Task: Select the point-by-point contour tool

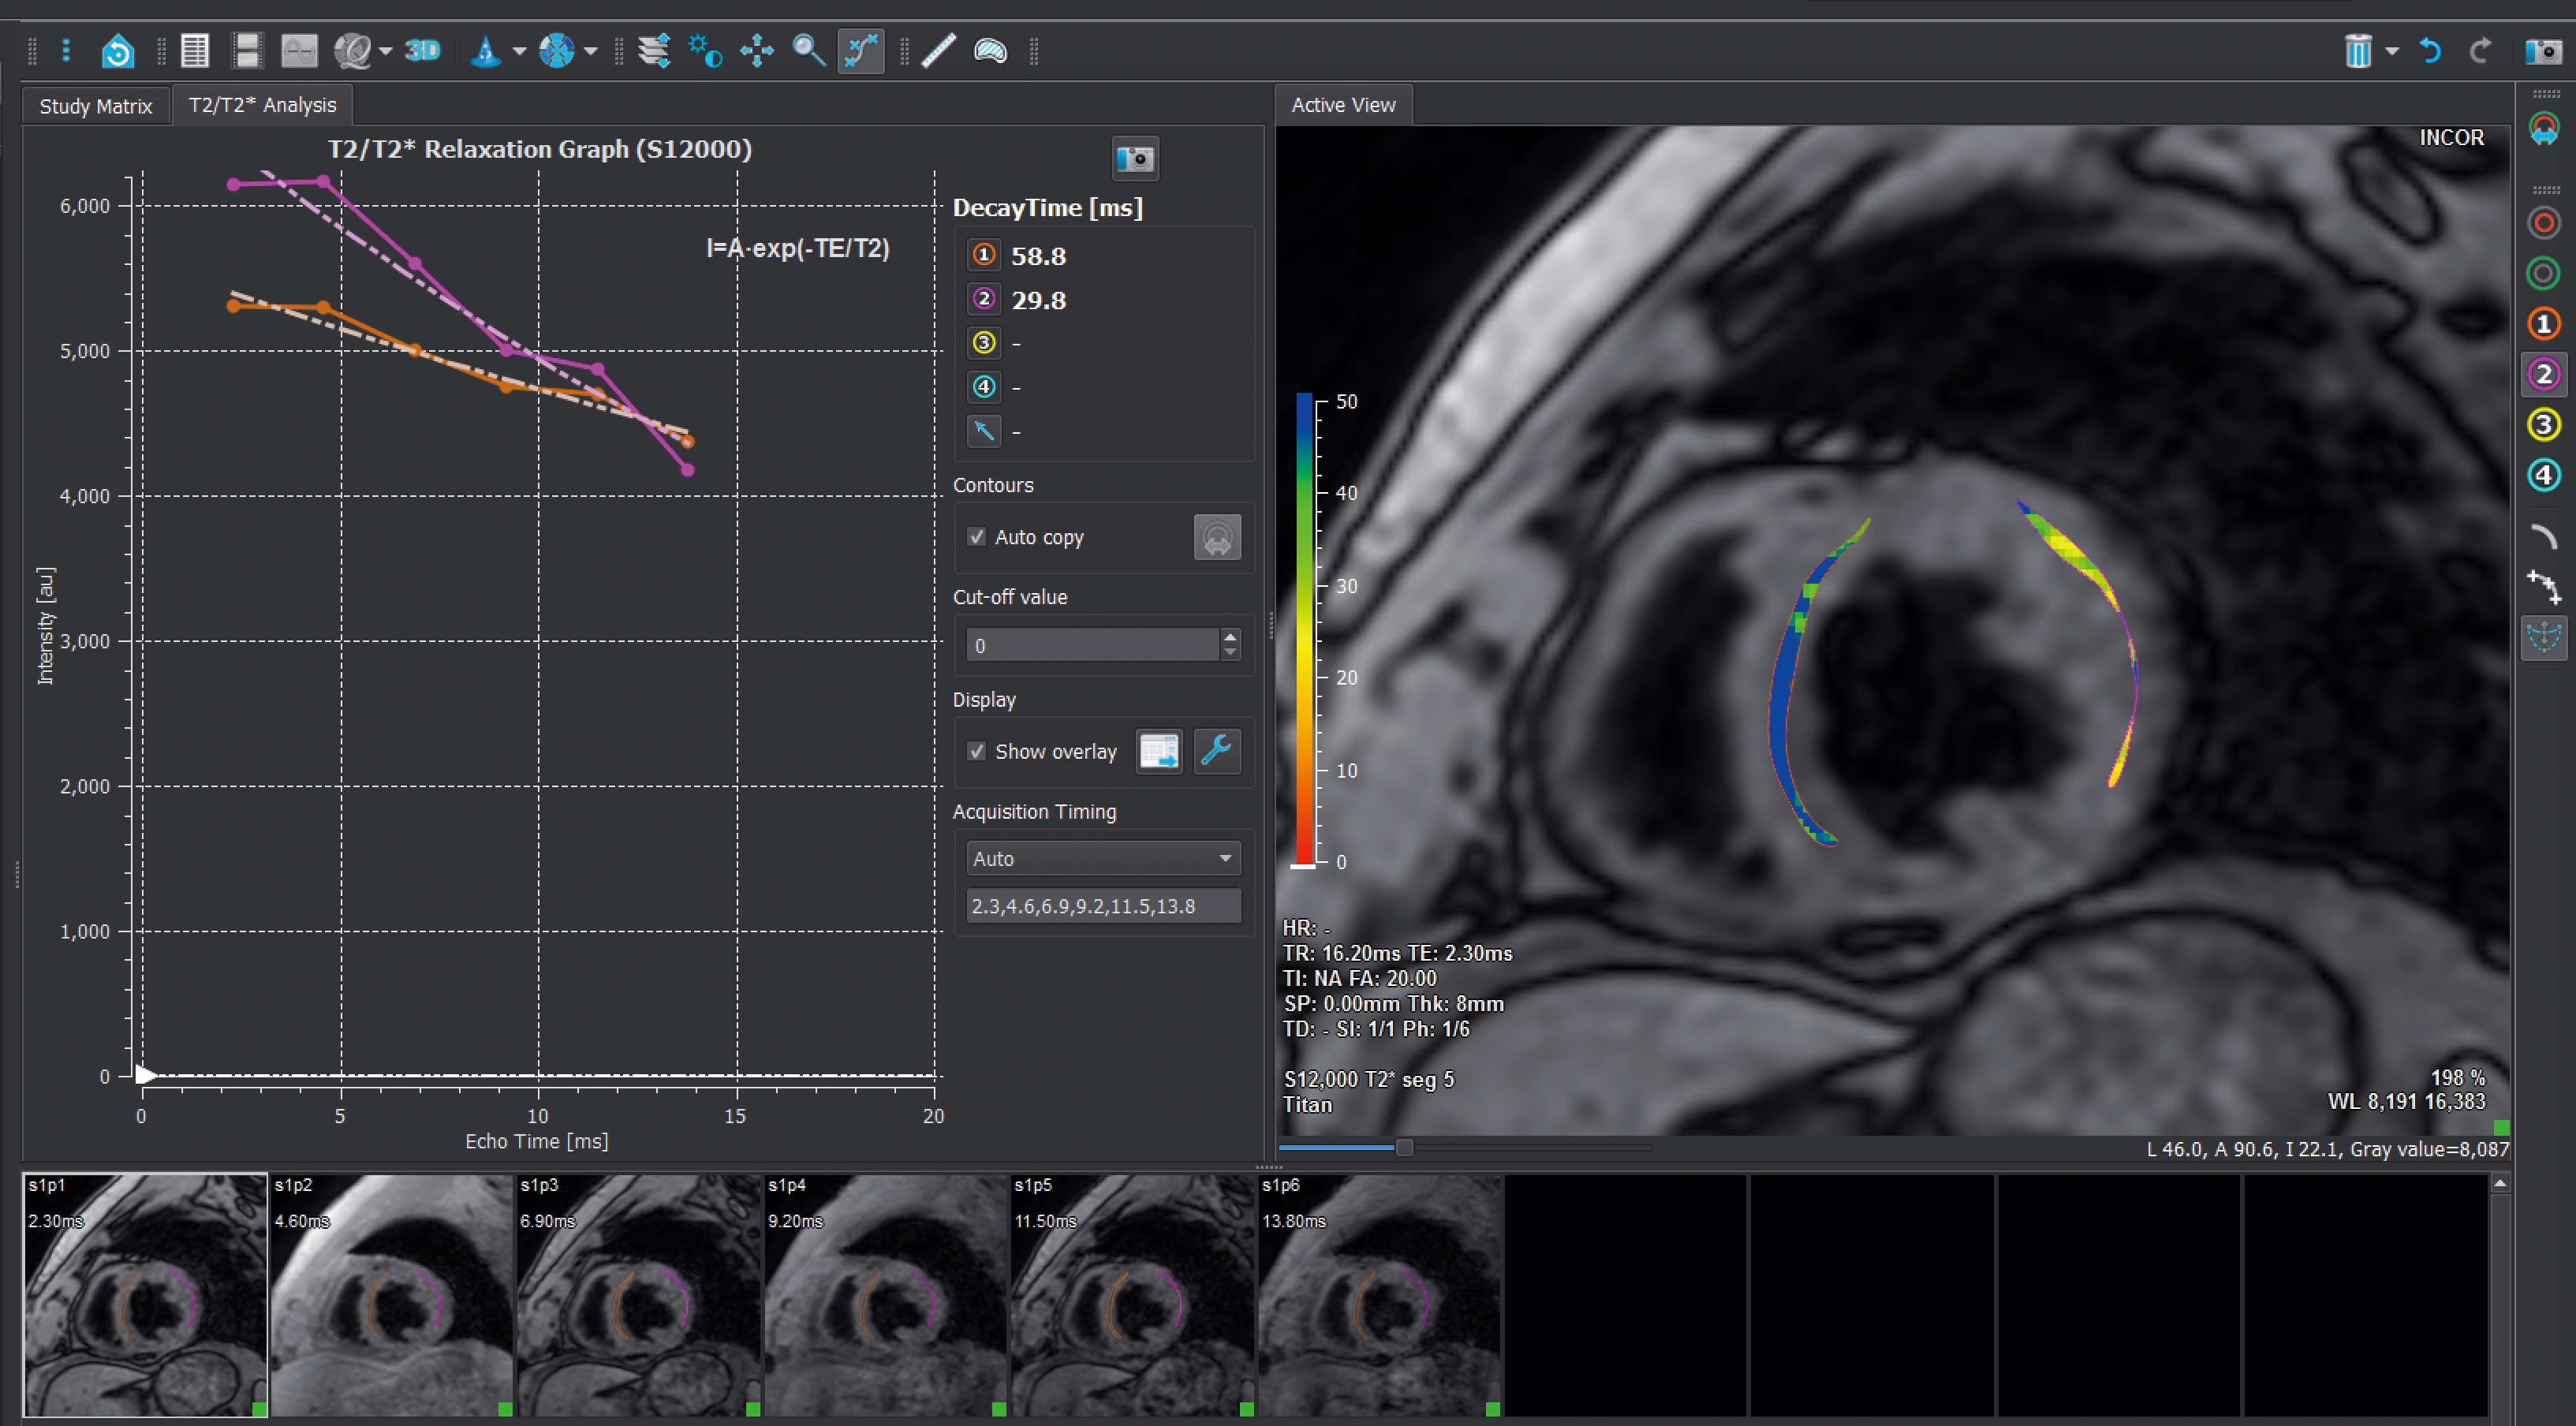Action: [2544, 586]
